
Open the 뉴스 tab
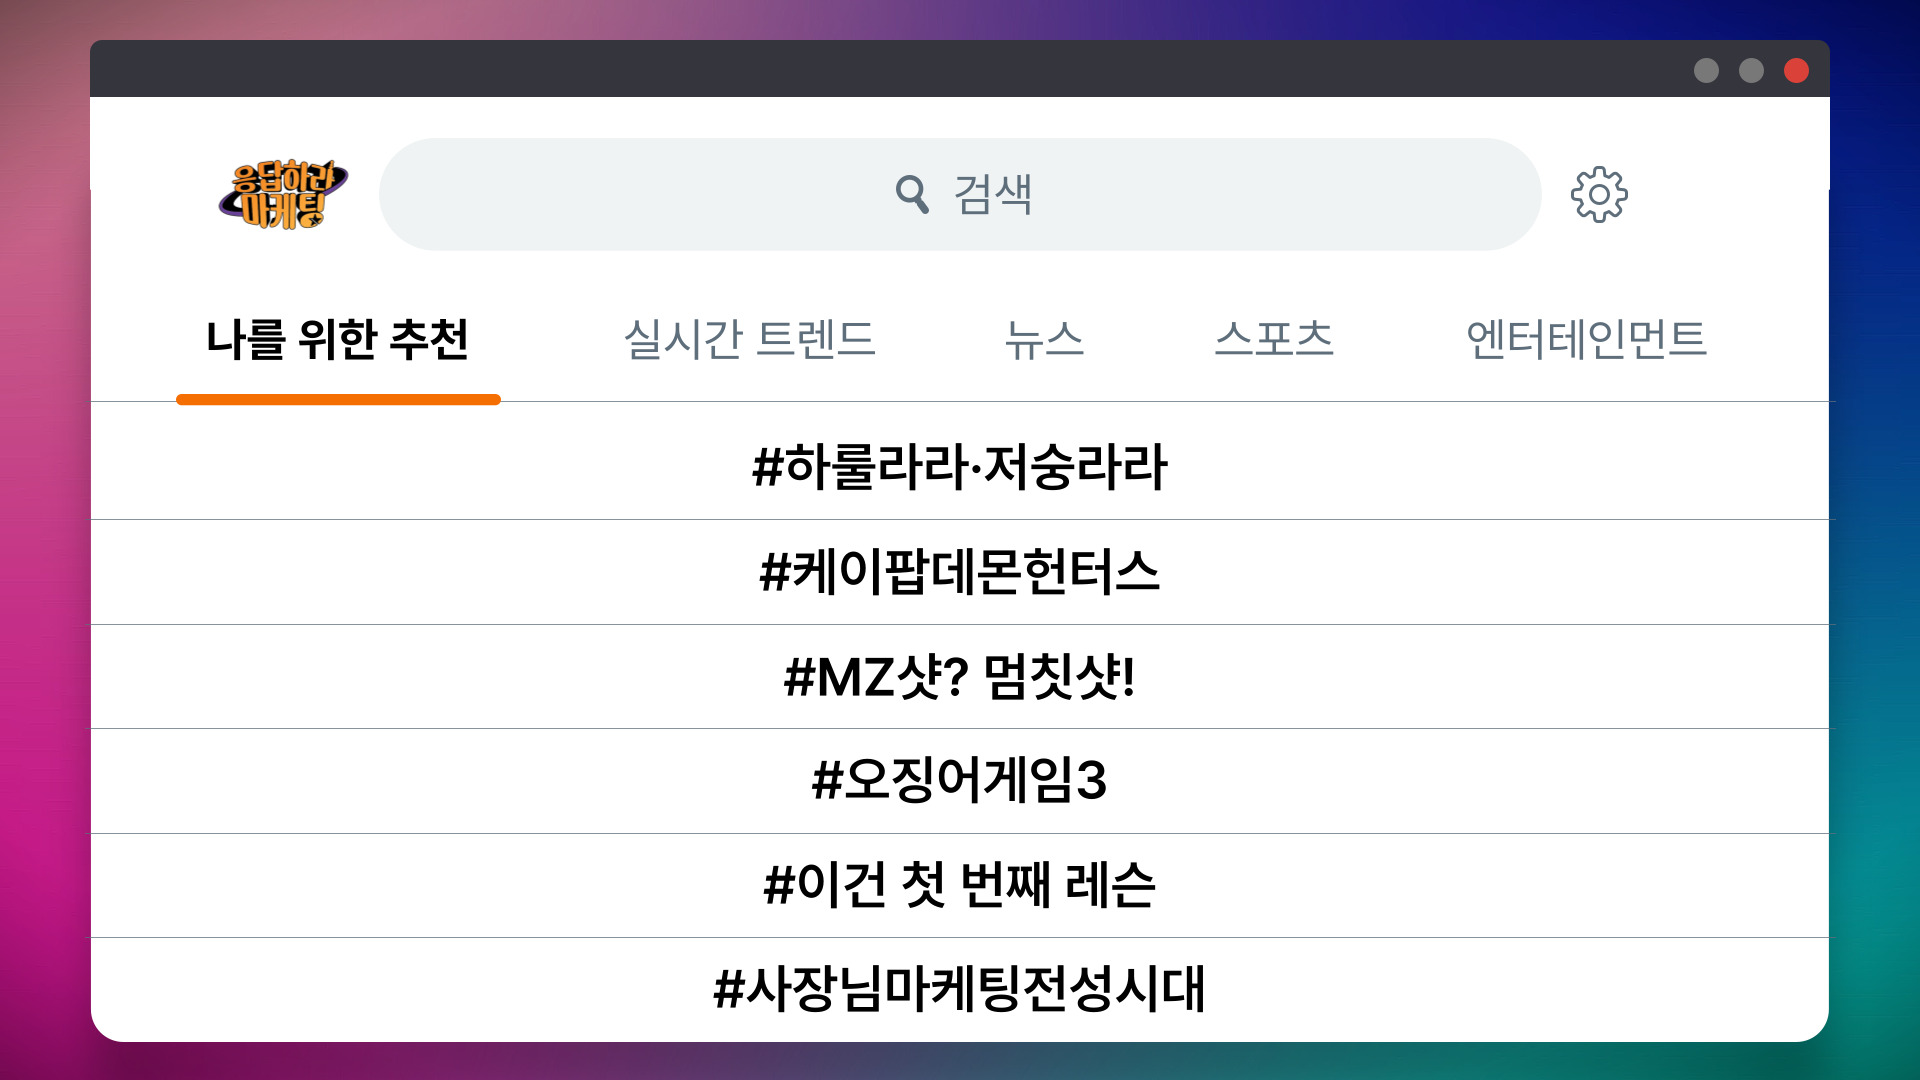[x=1044, y=340]
